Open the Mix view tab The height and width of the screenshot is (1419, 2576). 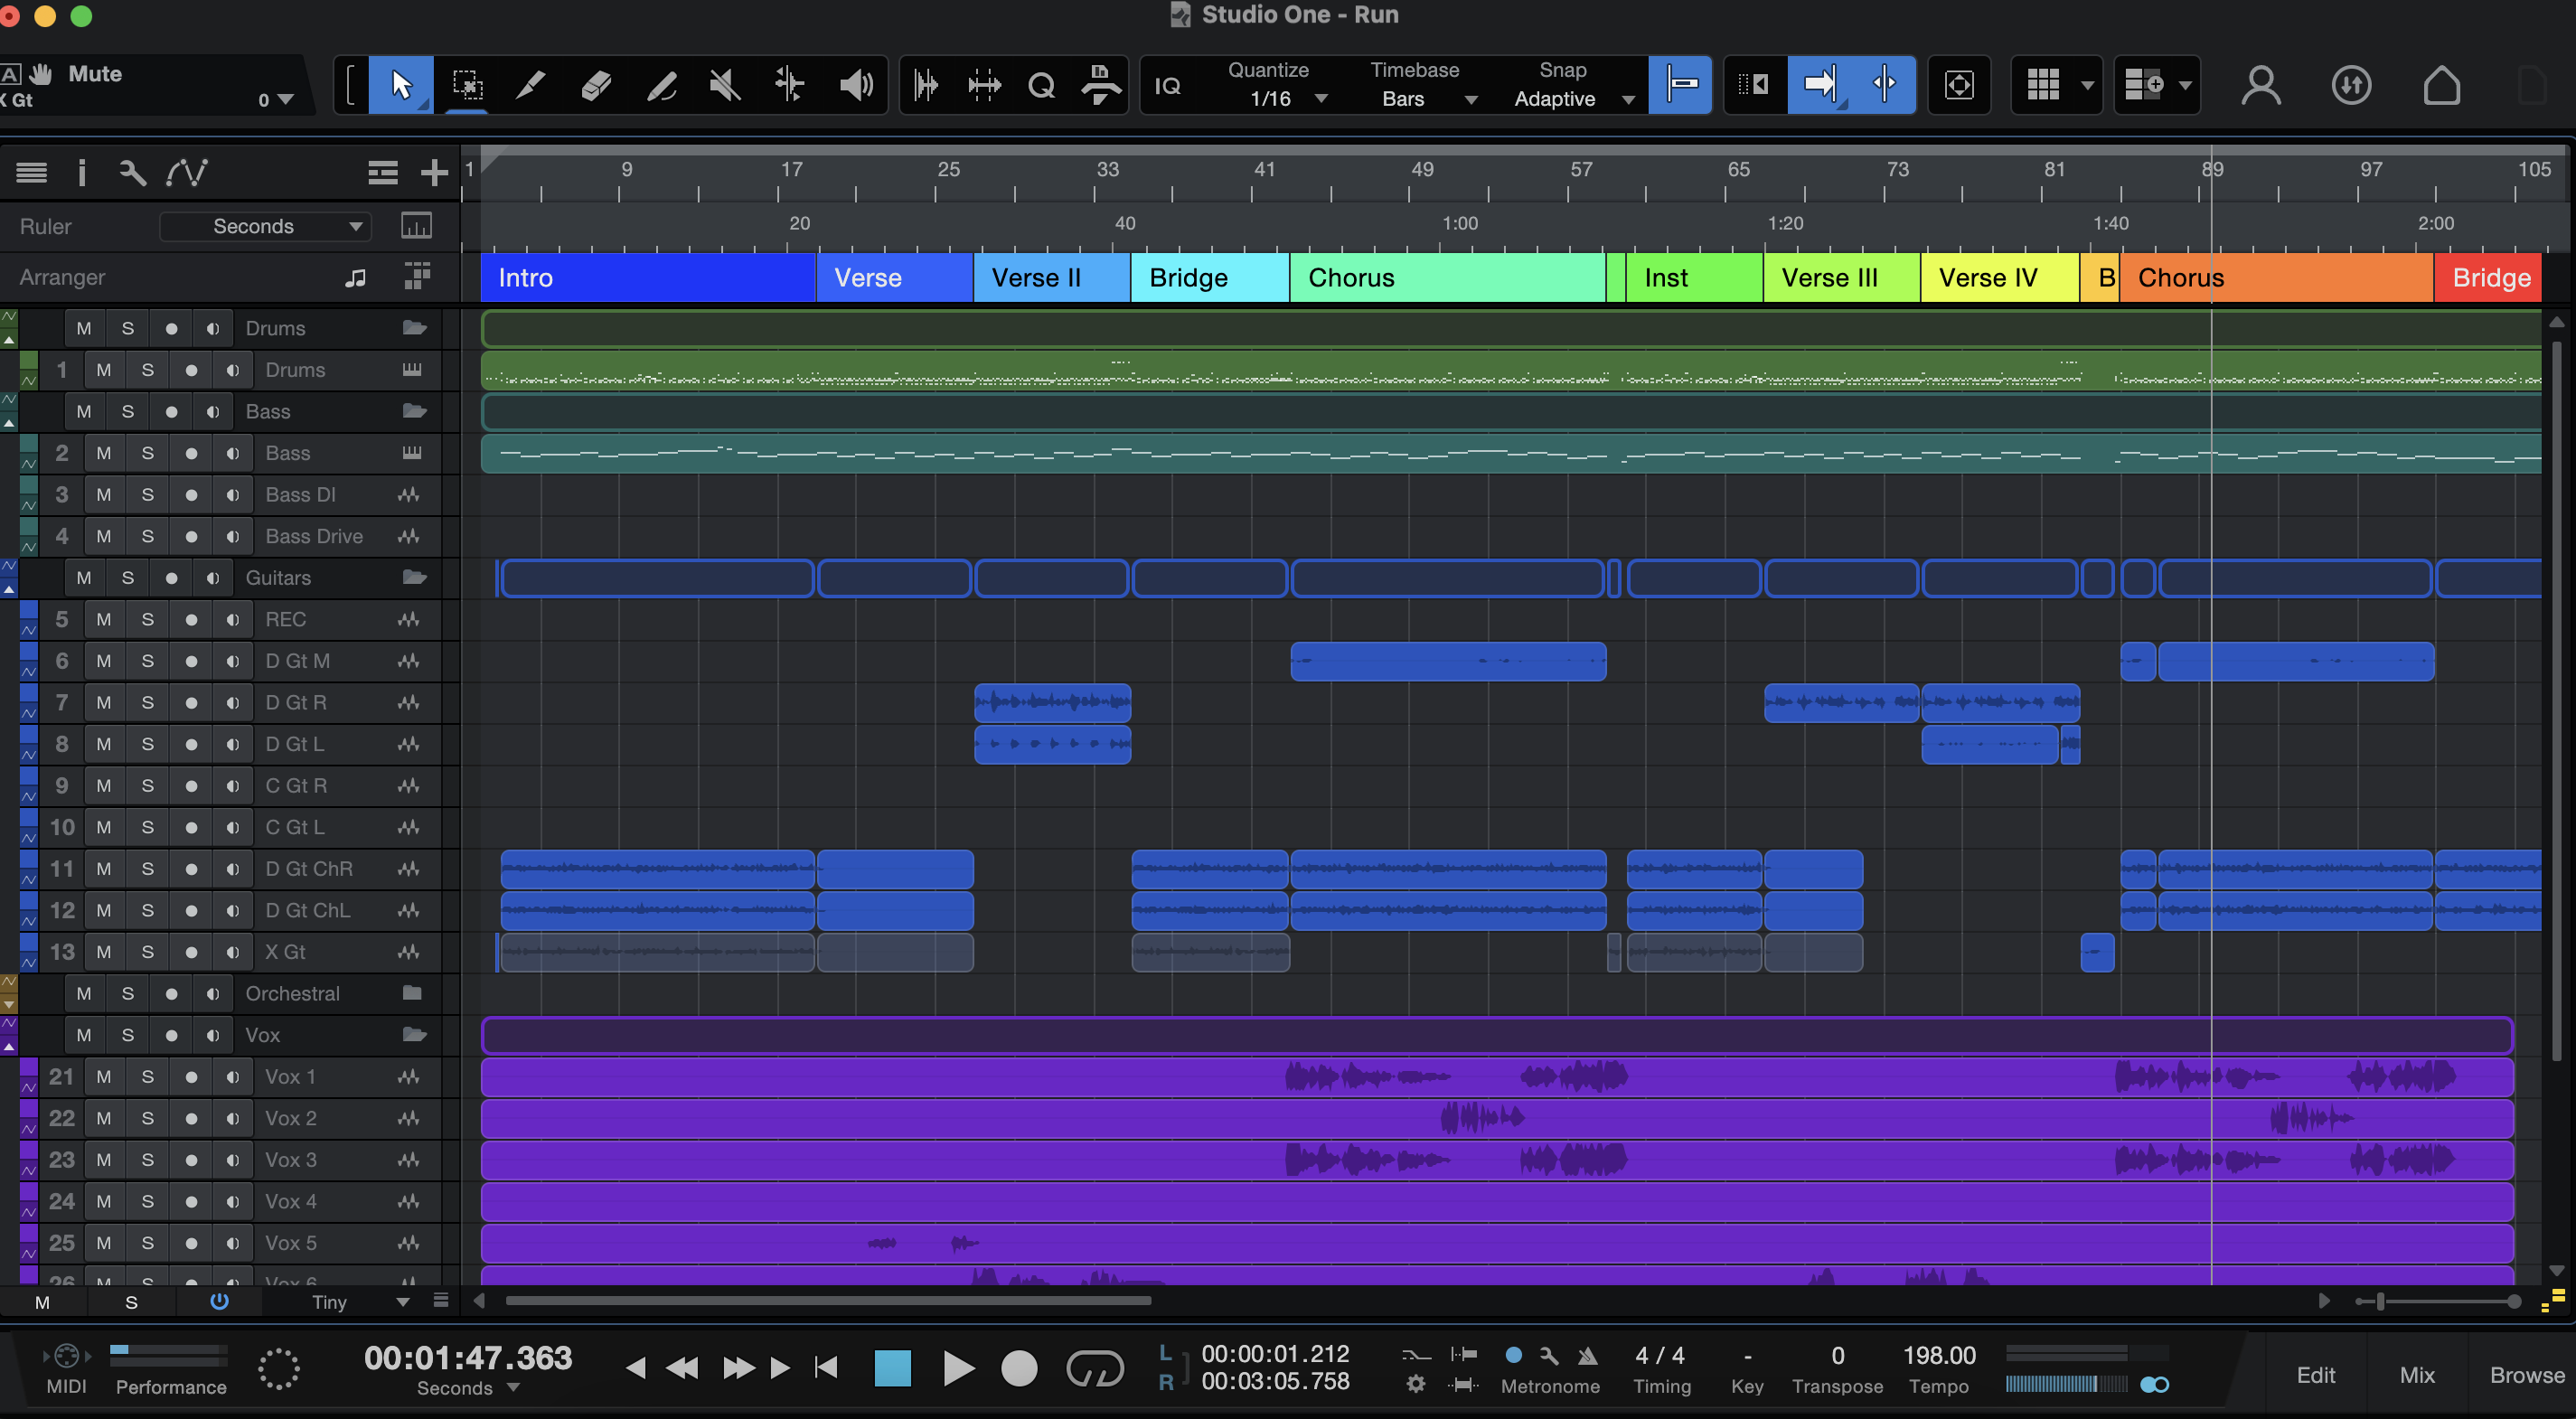click(x=2416, y=1375)
